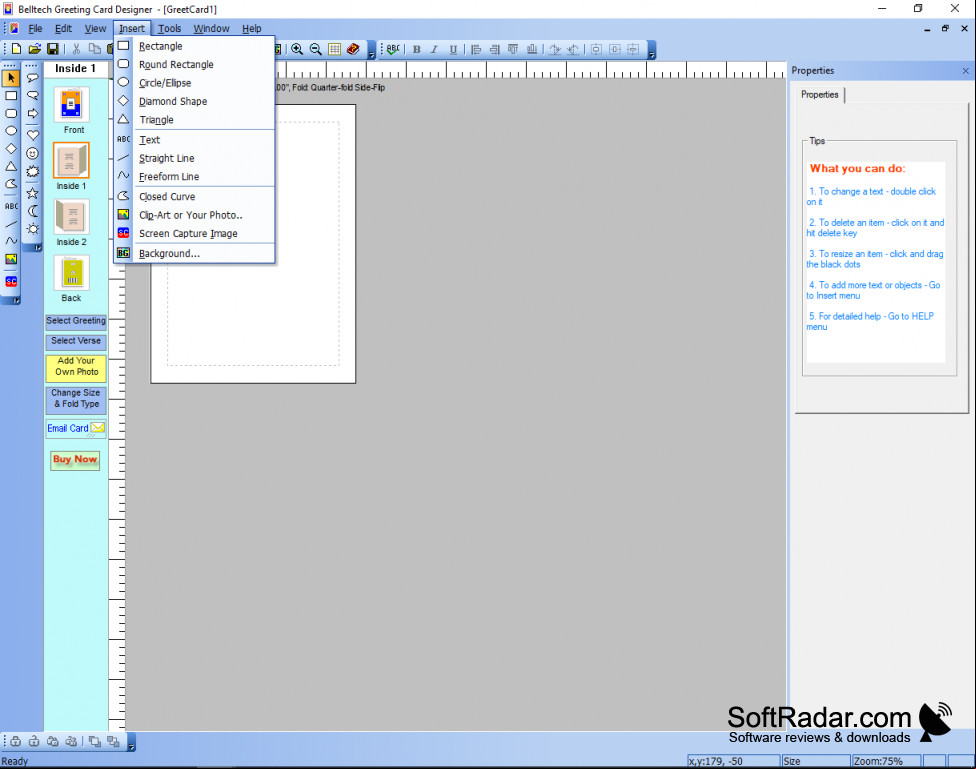This screenshot has width=976, height=769.
Task: Open the Window menu
Action: [211, 29]
